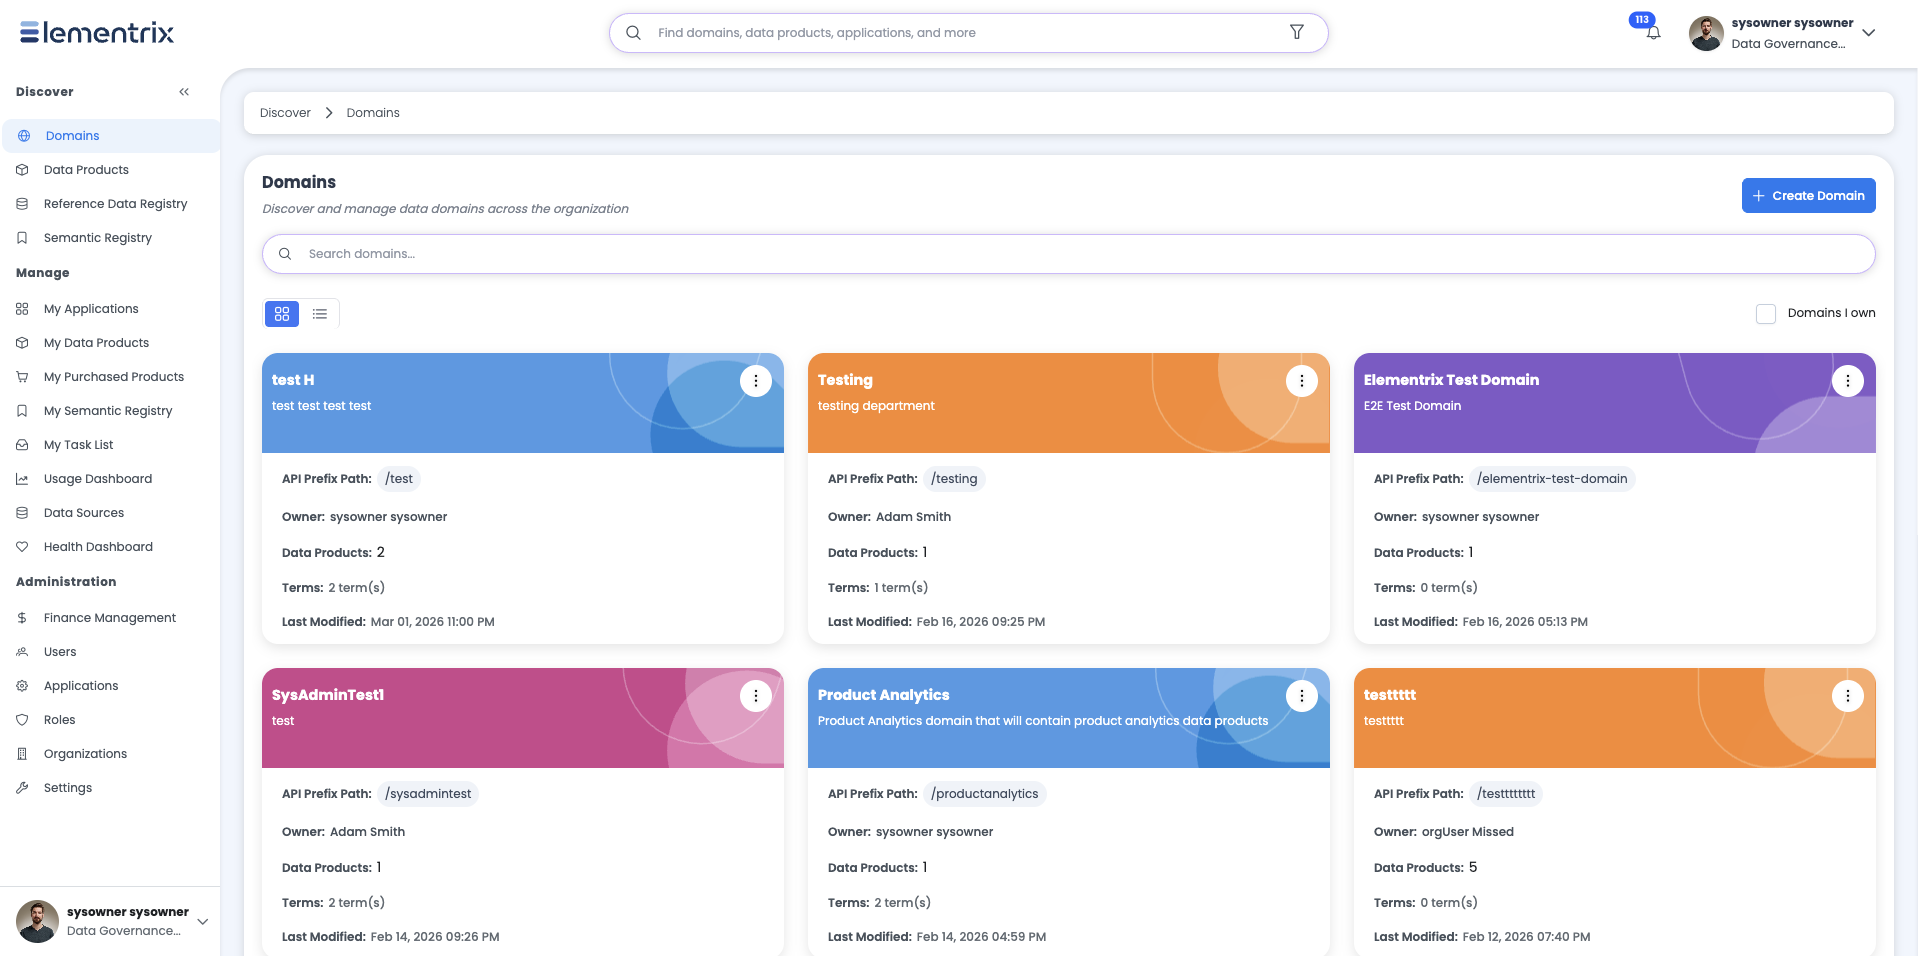Open three-dot menu on Testing card

1301,380
